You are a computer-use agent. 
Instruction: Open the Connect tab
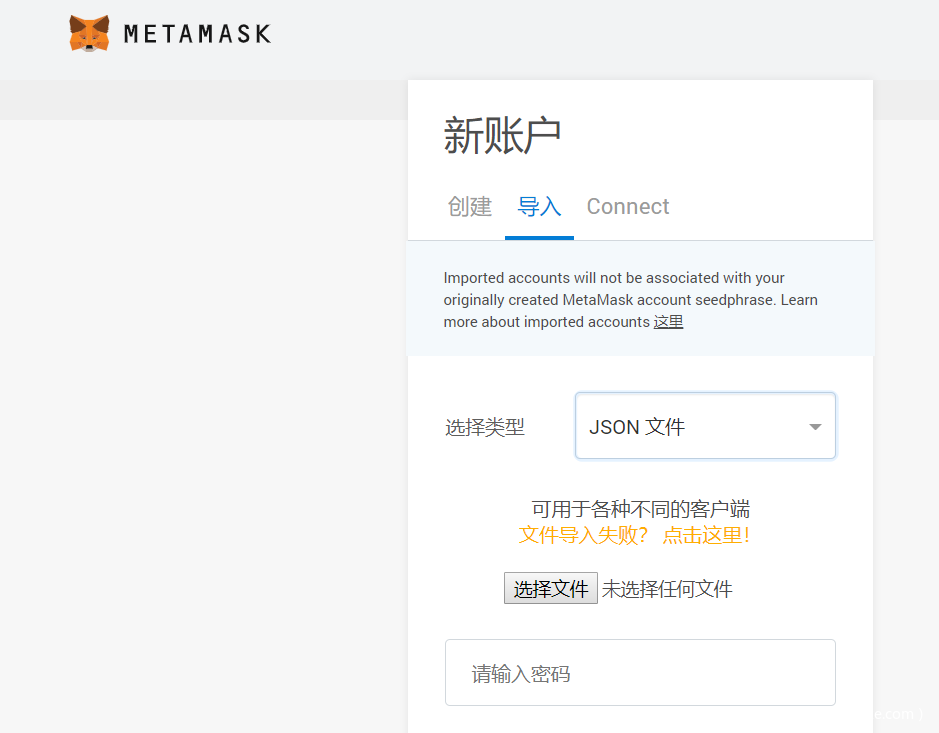pos(628,207)
